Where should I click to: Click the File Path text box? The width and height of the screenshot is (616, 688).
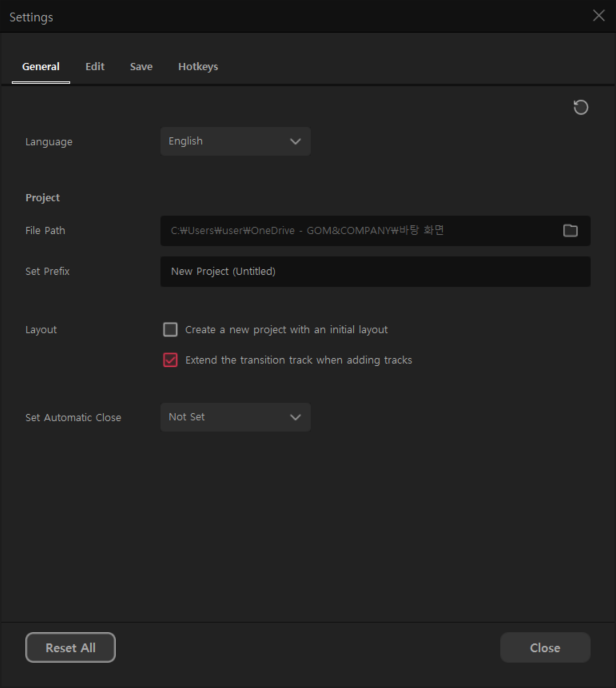360,230
